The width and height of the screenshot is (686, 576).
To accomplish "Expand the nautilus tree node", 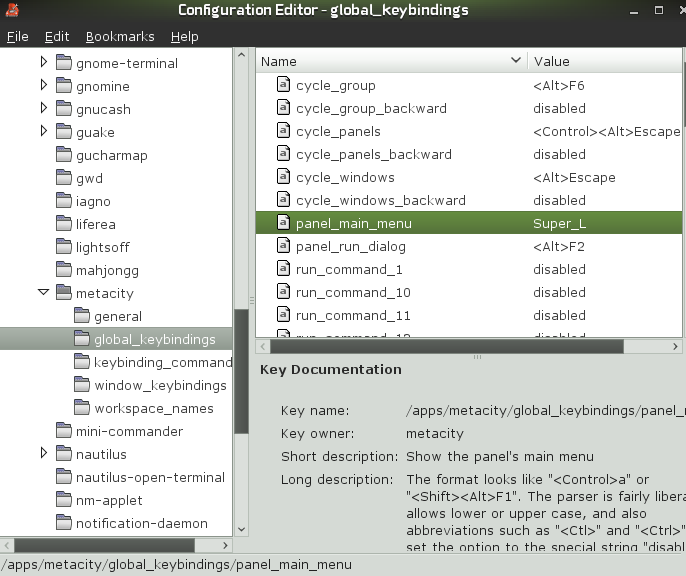I will (44, 454).
